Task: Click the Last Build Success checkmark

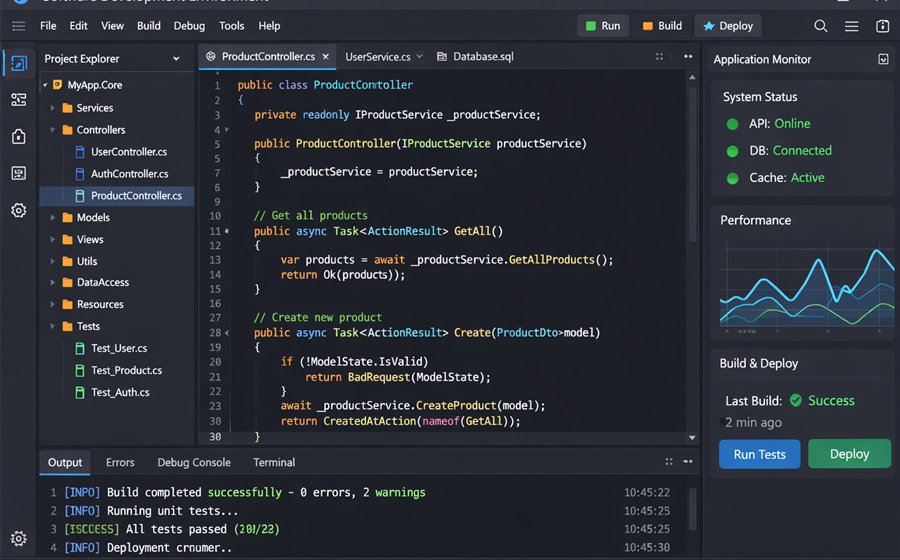Action: 796,400
